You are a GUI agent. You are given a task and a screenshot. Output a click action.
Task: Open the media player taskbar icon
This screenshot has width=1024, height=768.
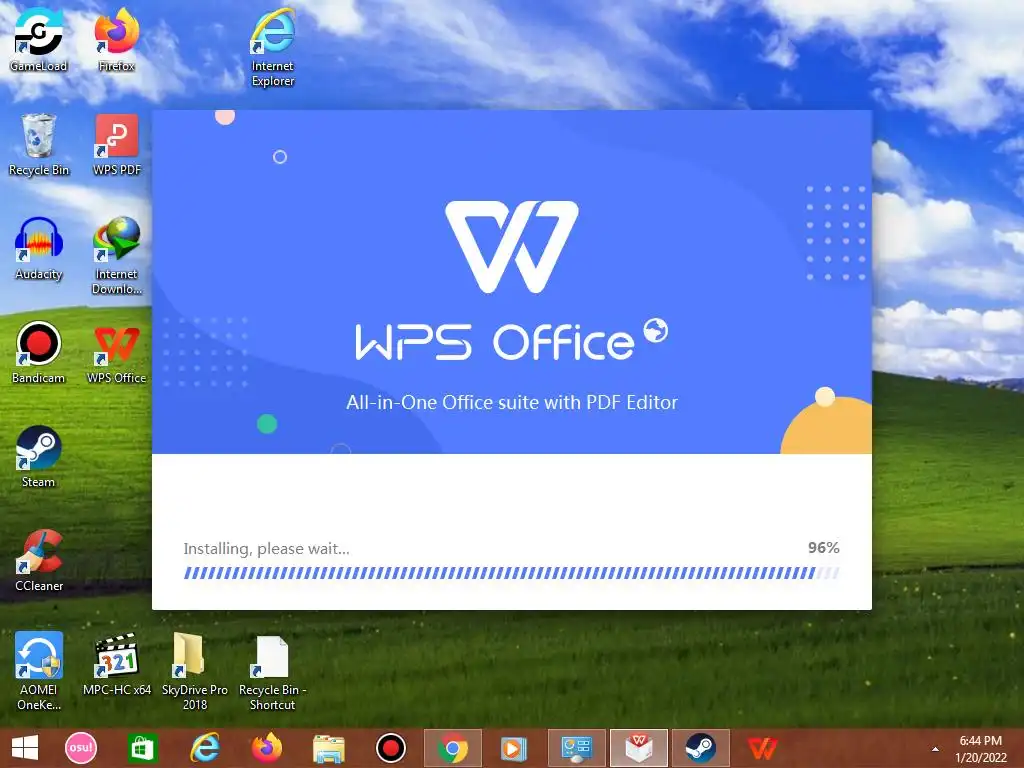tap(514, 748)
